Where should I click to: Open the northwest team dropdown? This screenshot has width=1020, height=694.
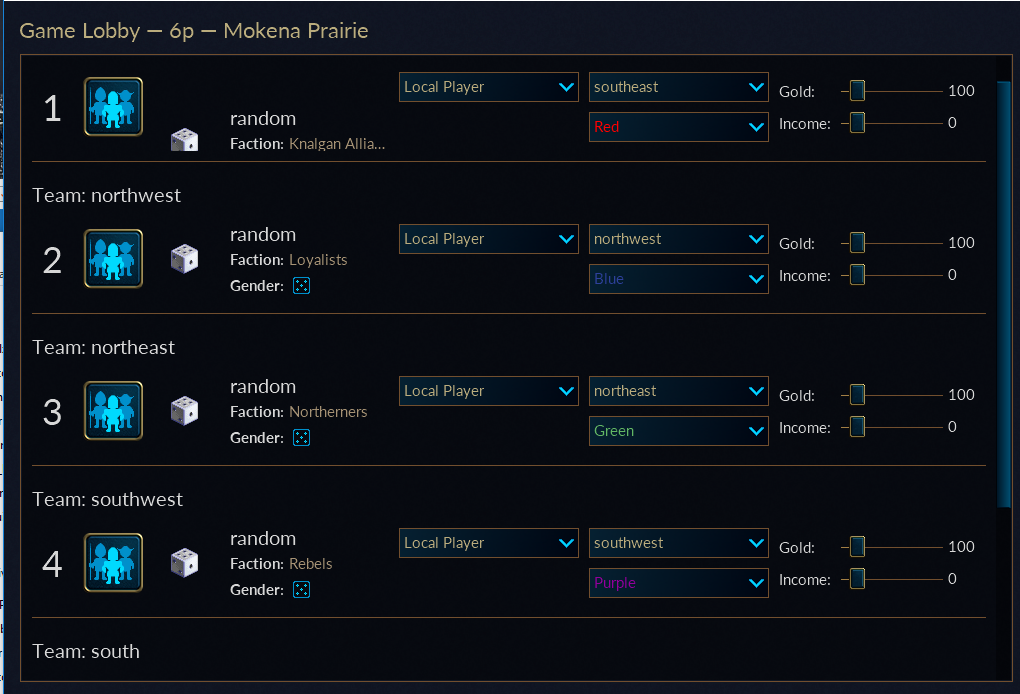[678, 239]
